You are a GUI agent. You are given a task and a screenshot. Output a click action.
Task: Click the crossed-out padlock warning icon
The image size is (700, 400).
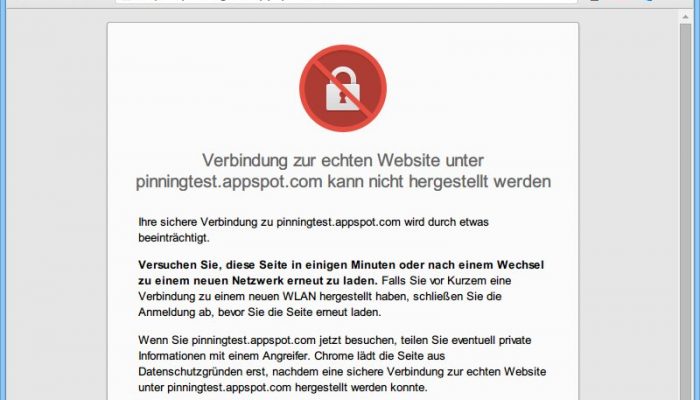[343, 88]
